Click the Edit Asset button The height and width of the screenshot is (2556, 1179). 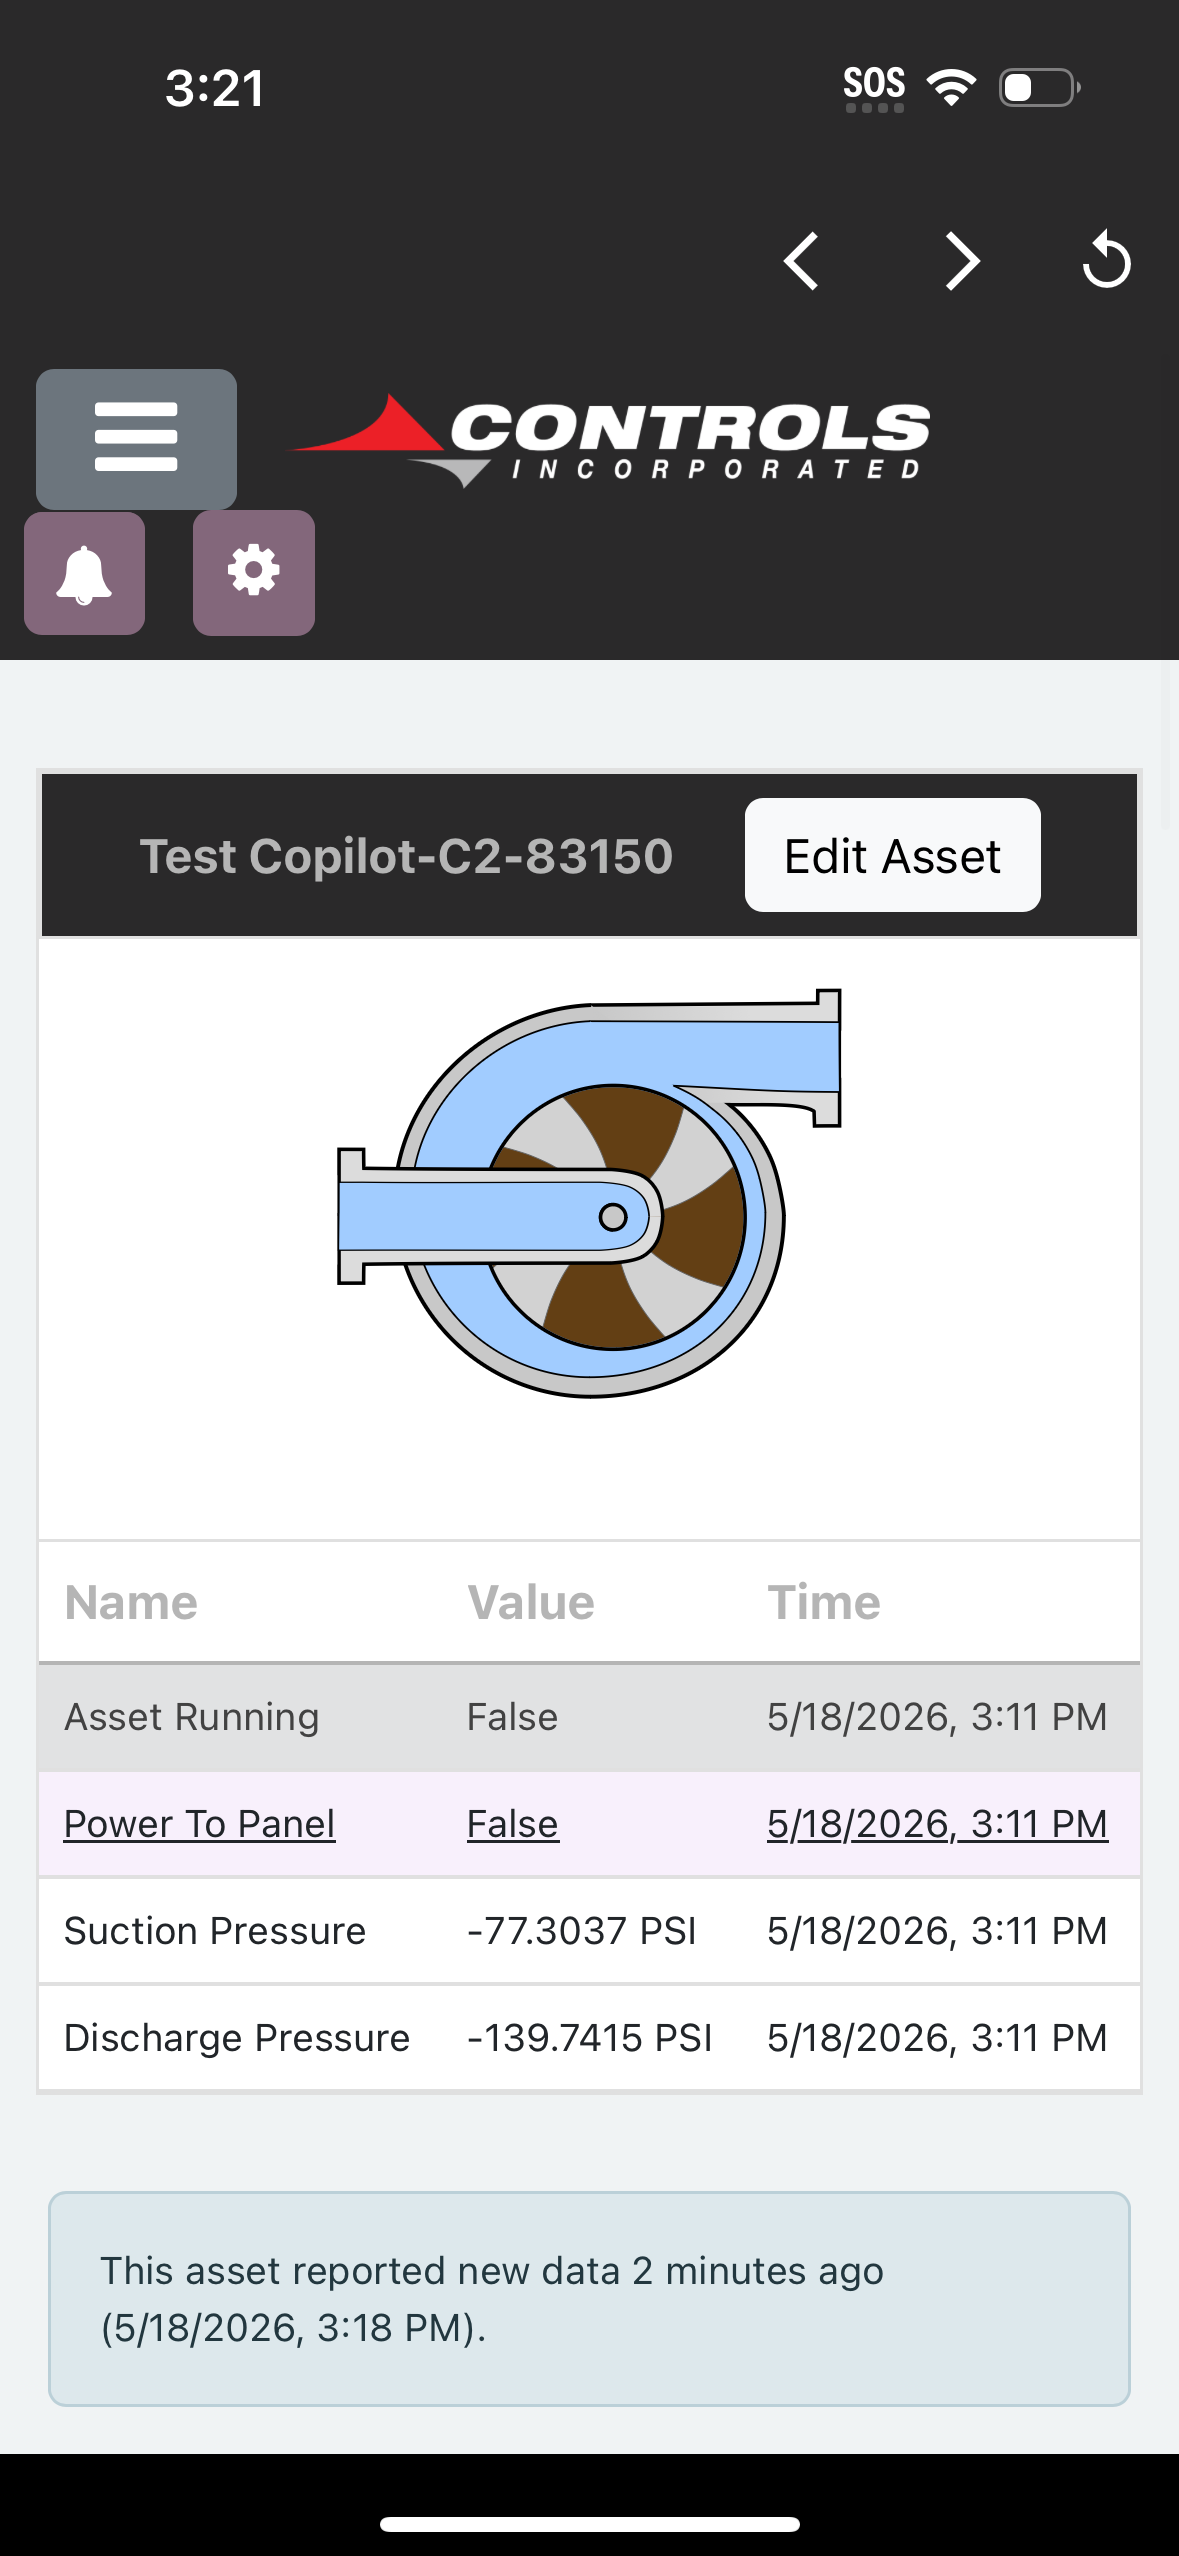[x=892, y=855]
